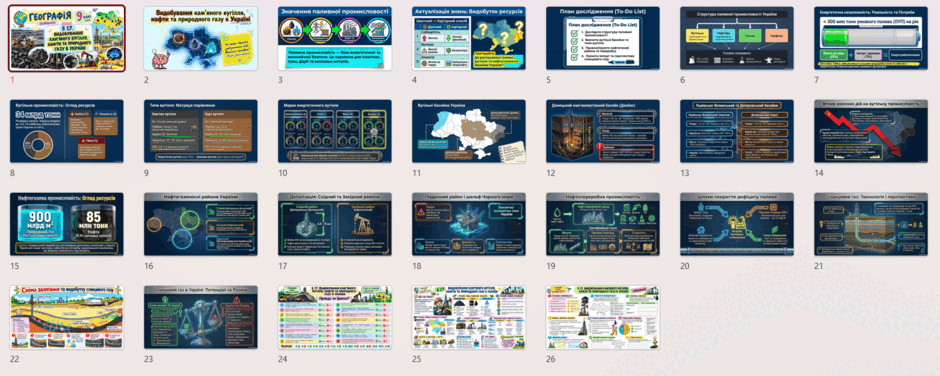The width and height of the screenshot is (940, 376).
Task: Open slide 26, the final worksheet infographic
Action: (603, 317)
